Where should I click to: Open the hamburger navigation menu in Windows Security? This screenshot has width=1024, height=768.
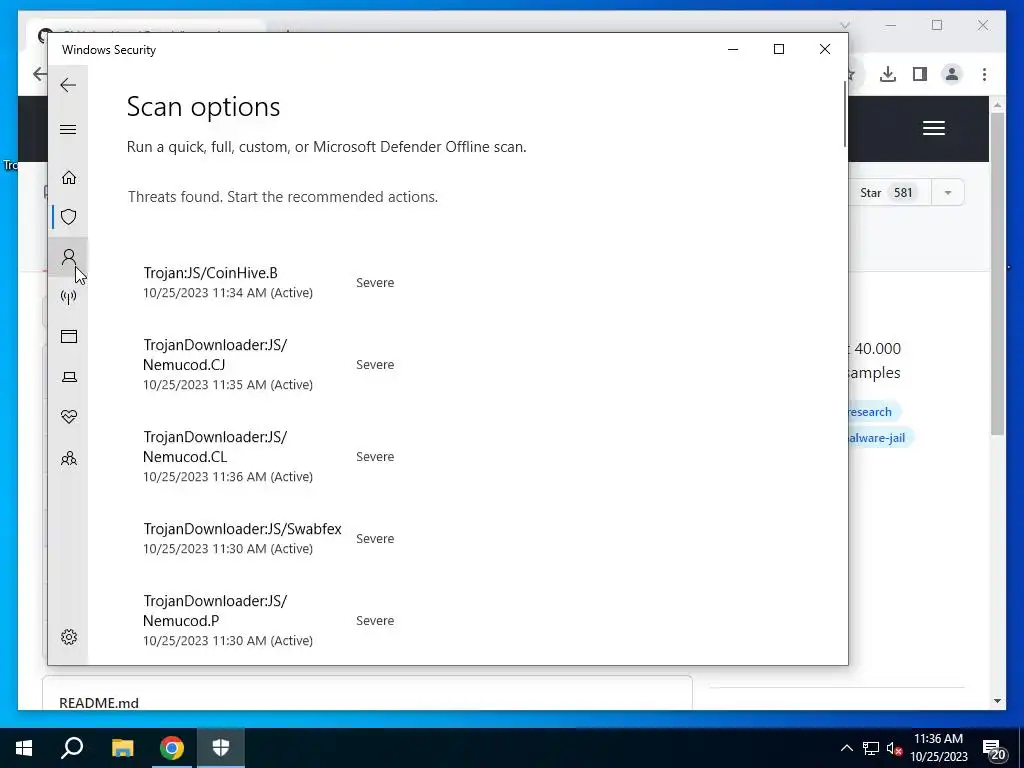(x=68, y=129)
